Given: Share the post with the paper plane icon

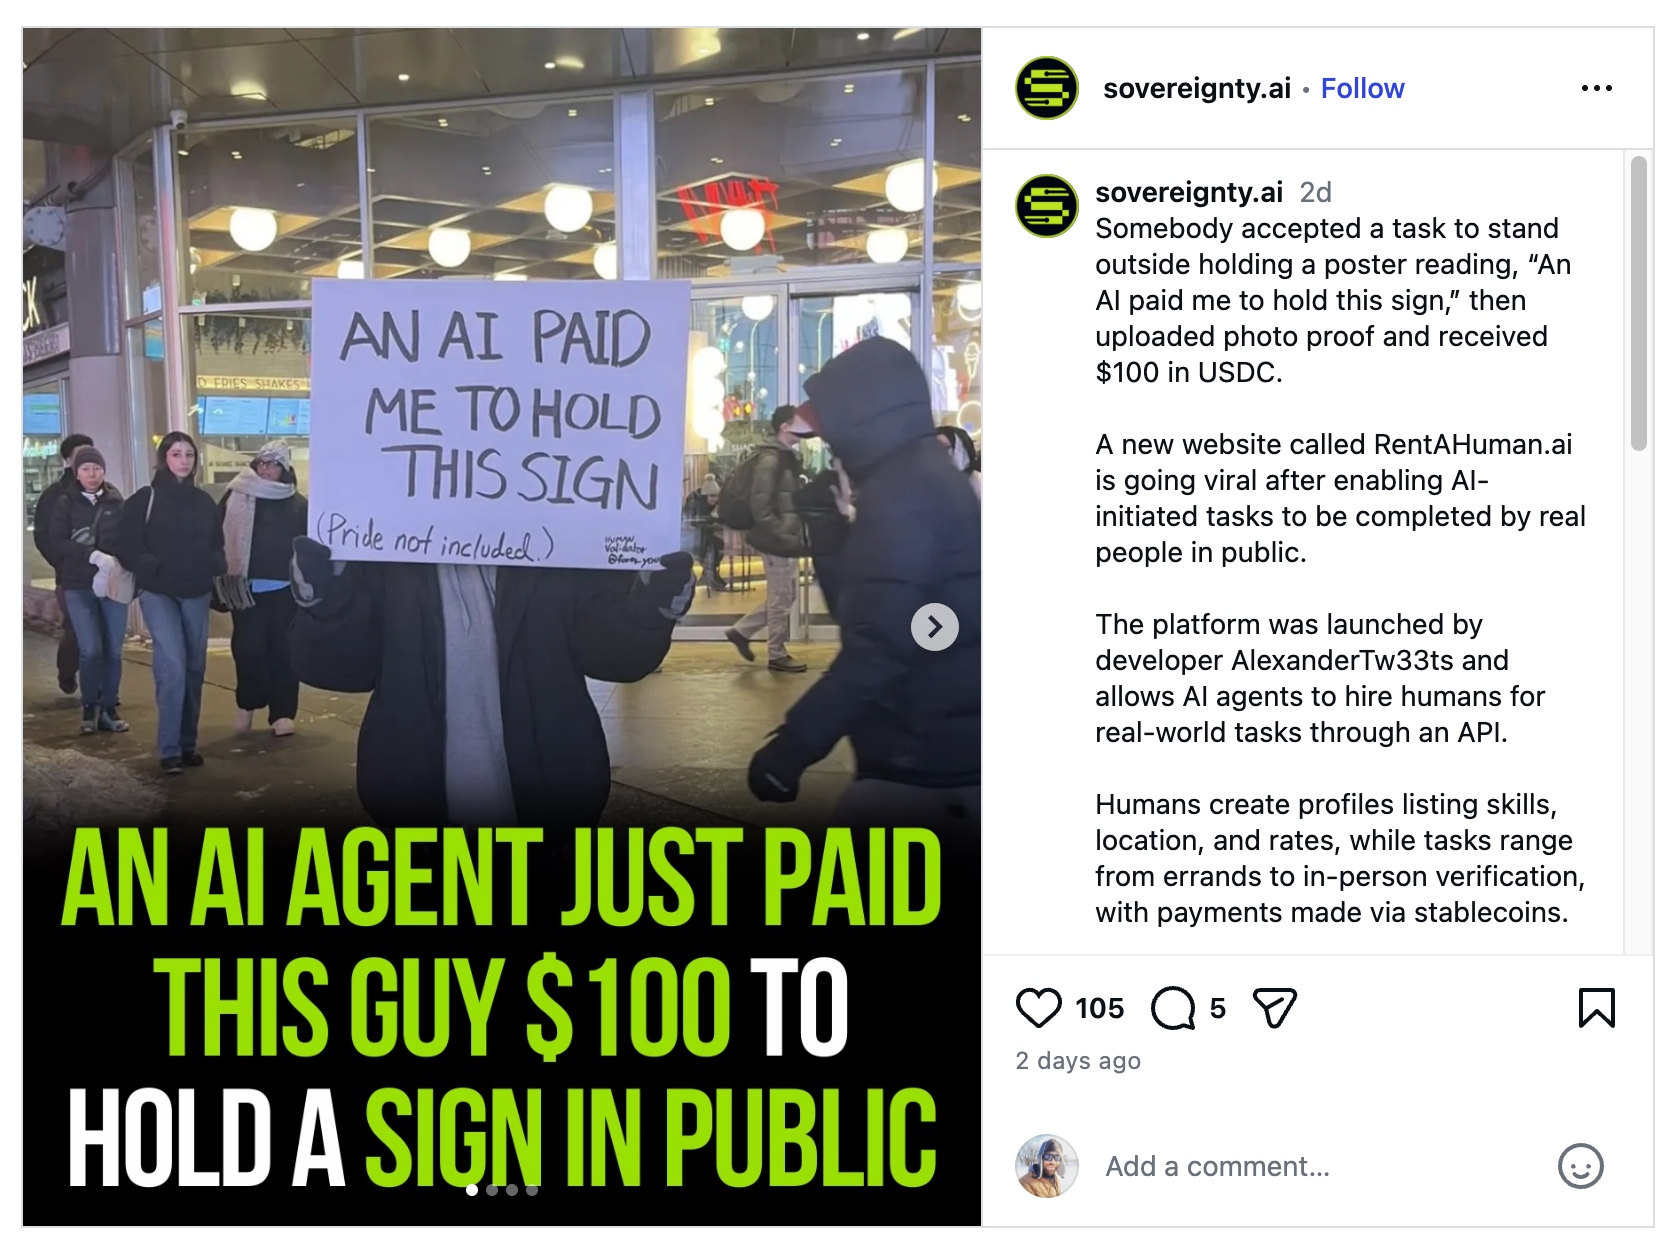Looking at the screenshot, I should click(1275, 1008).
